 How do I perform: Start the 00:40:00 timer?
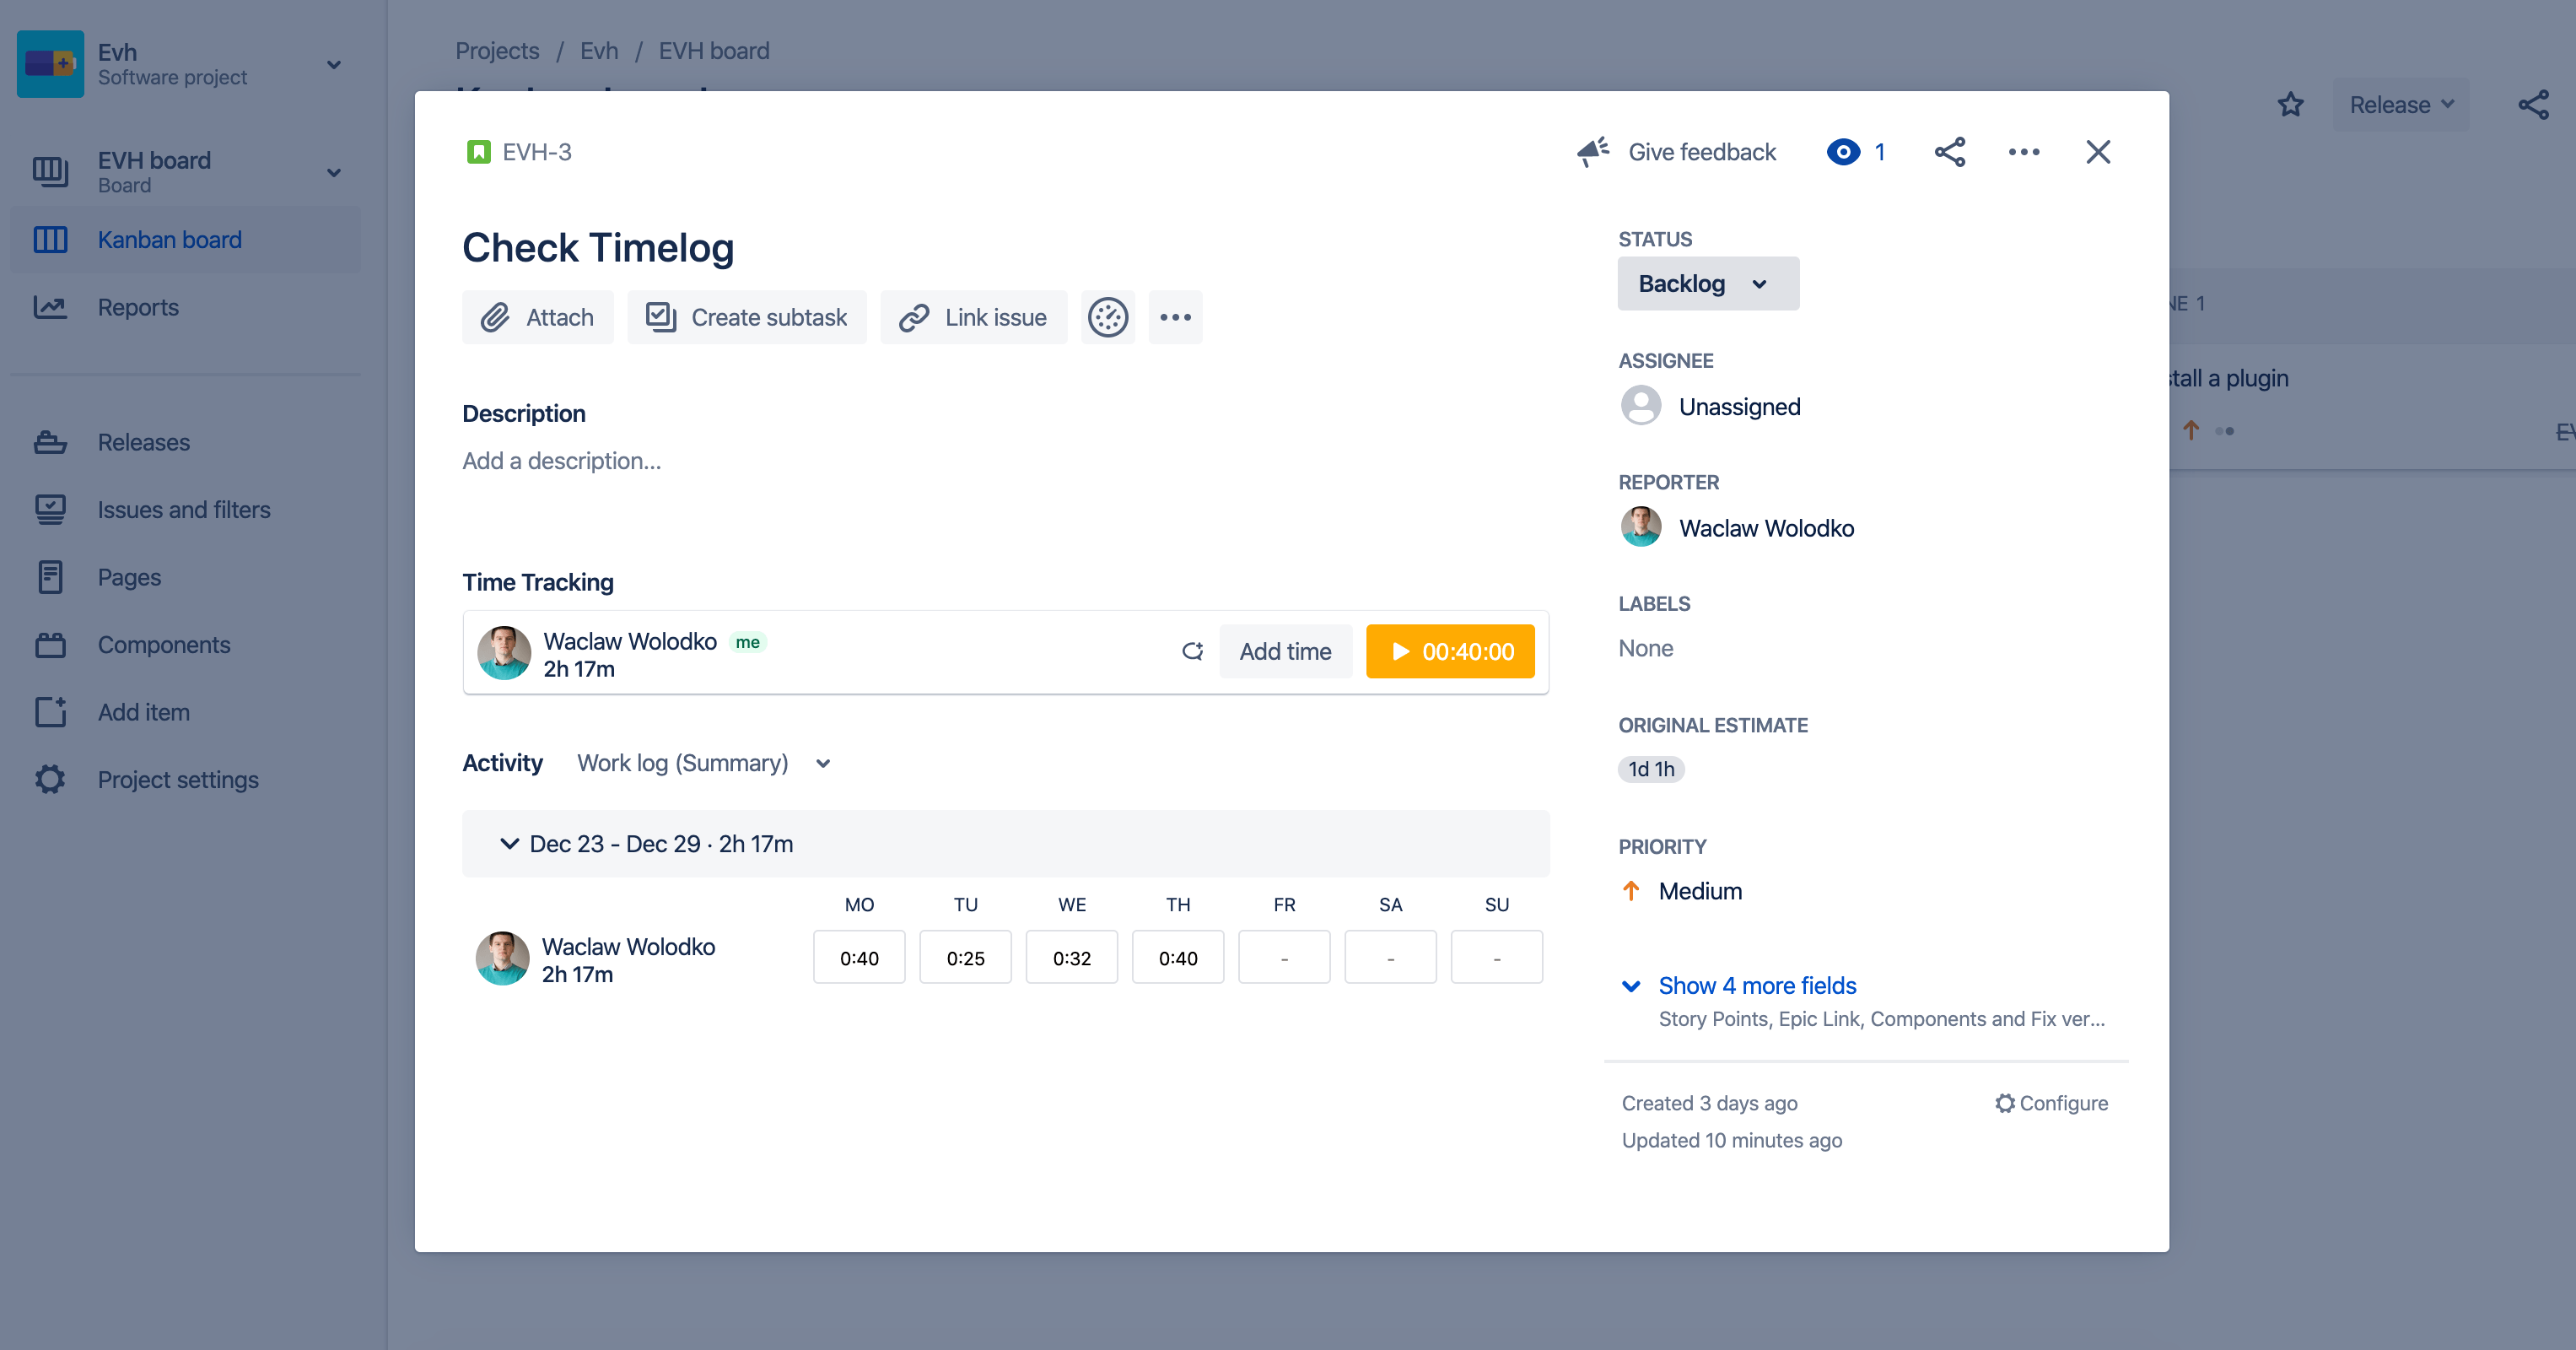pyautogui.click(x=1449, y=651)
